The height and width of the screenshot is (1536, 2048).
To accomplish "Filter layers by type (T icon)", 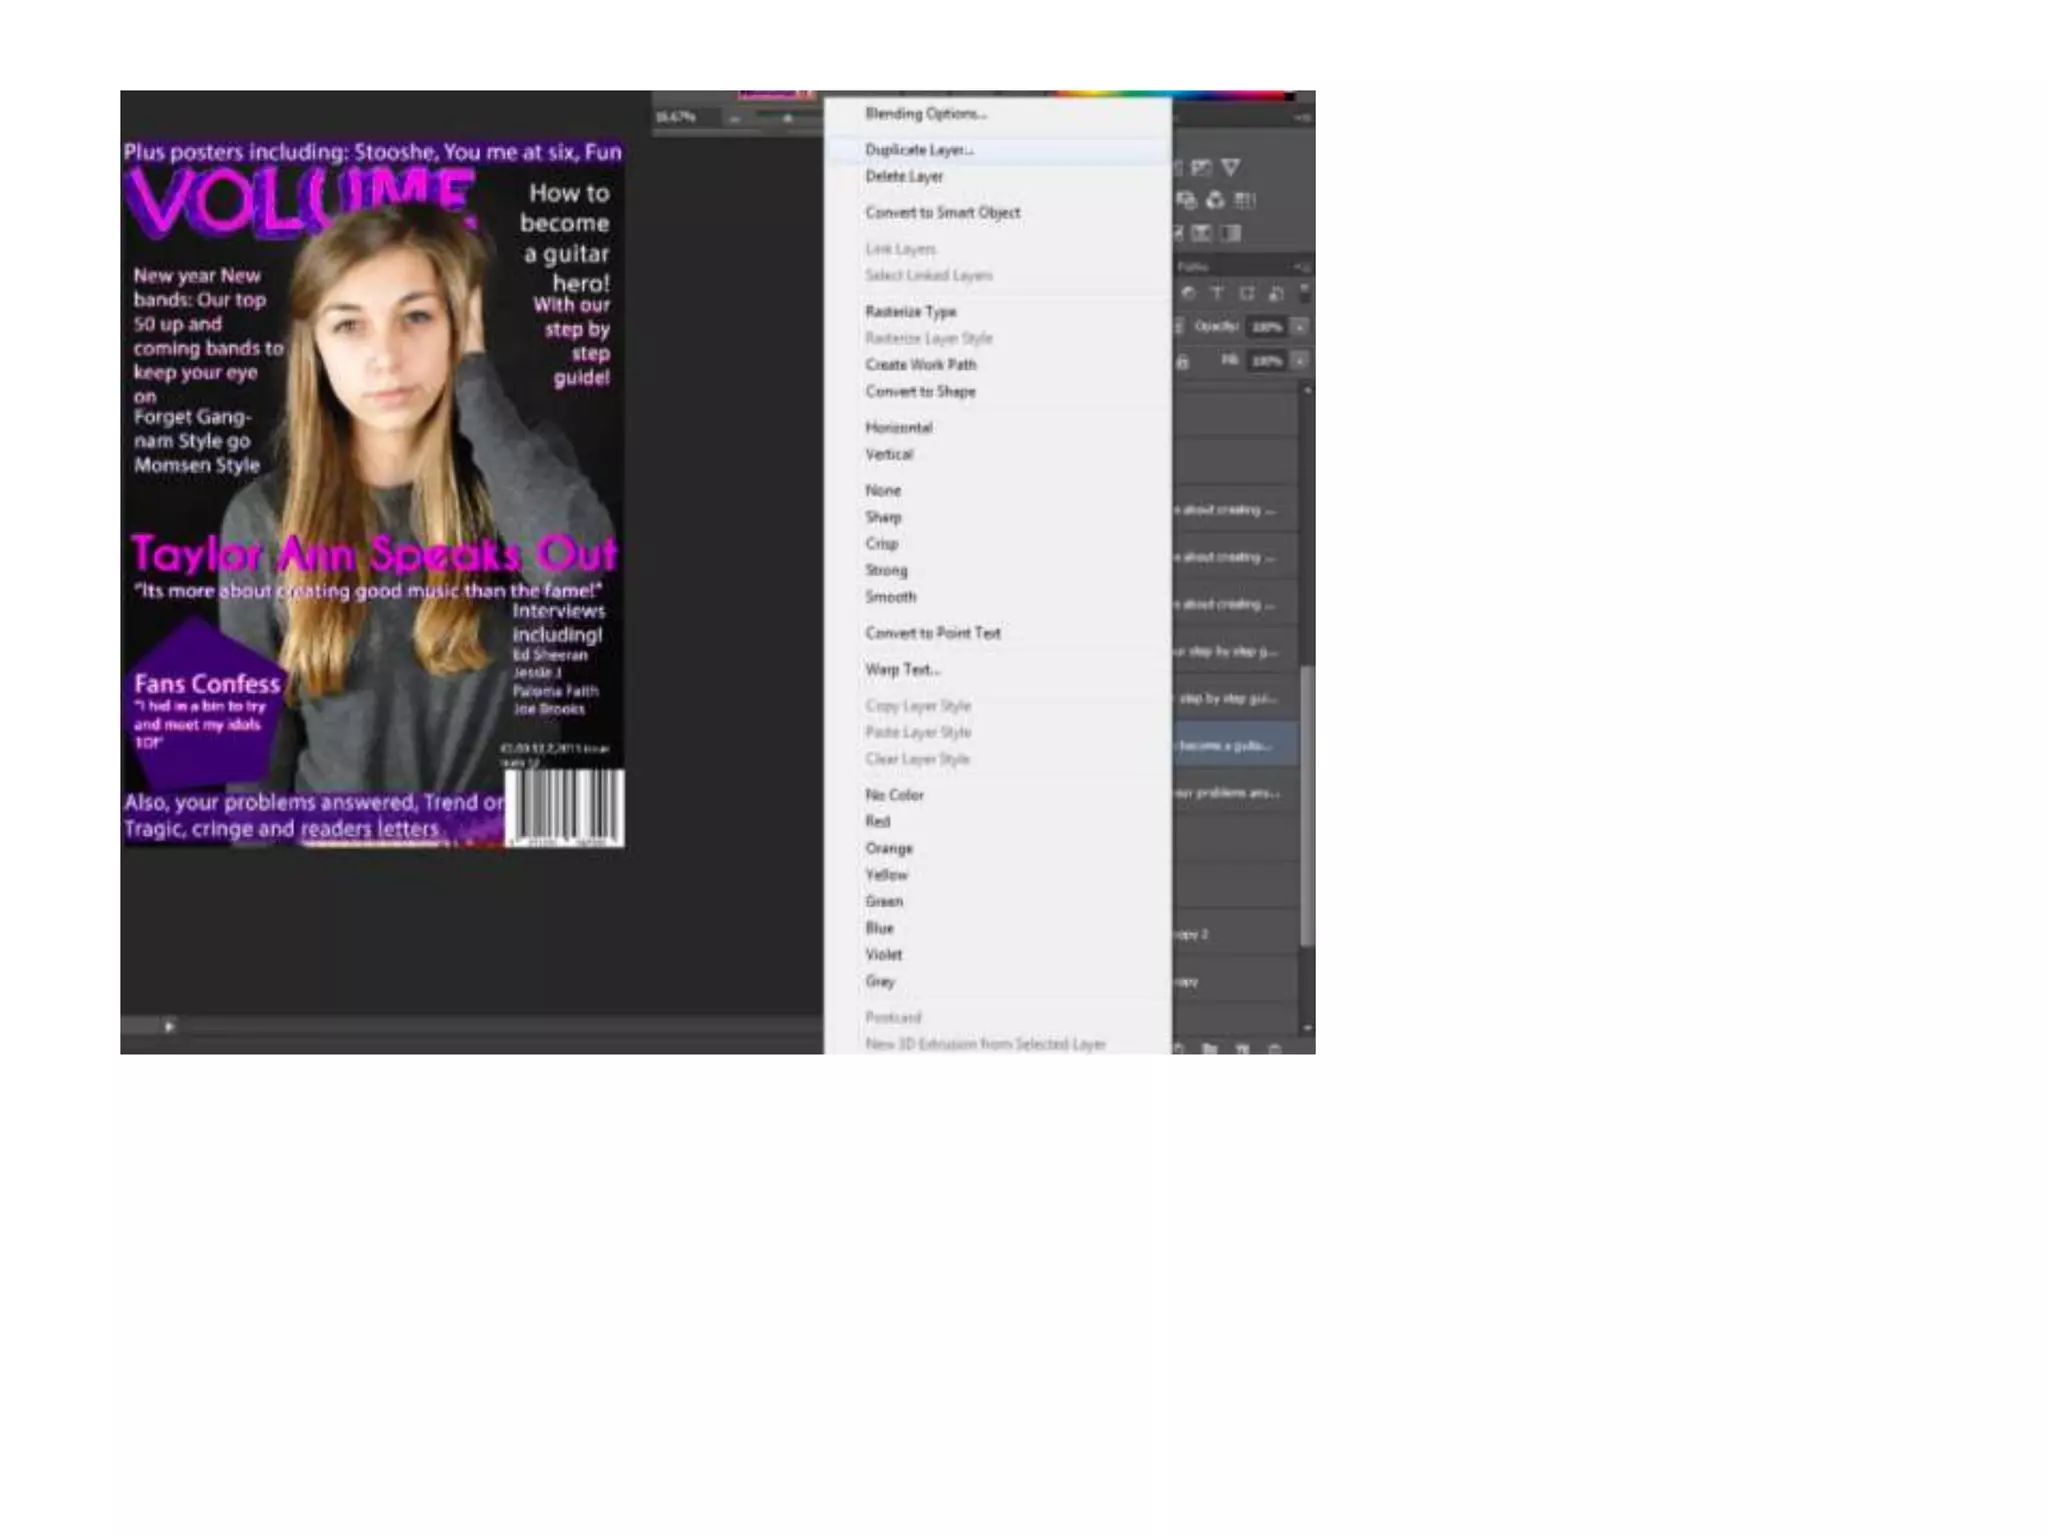I will click(x=1217, y=293).
